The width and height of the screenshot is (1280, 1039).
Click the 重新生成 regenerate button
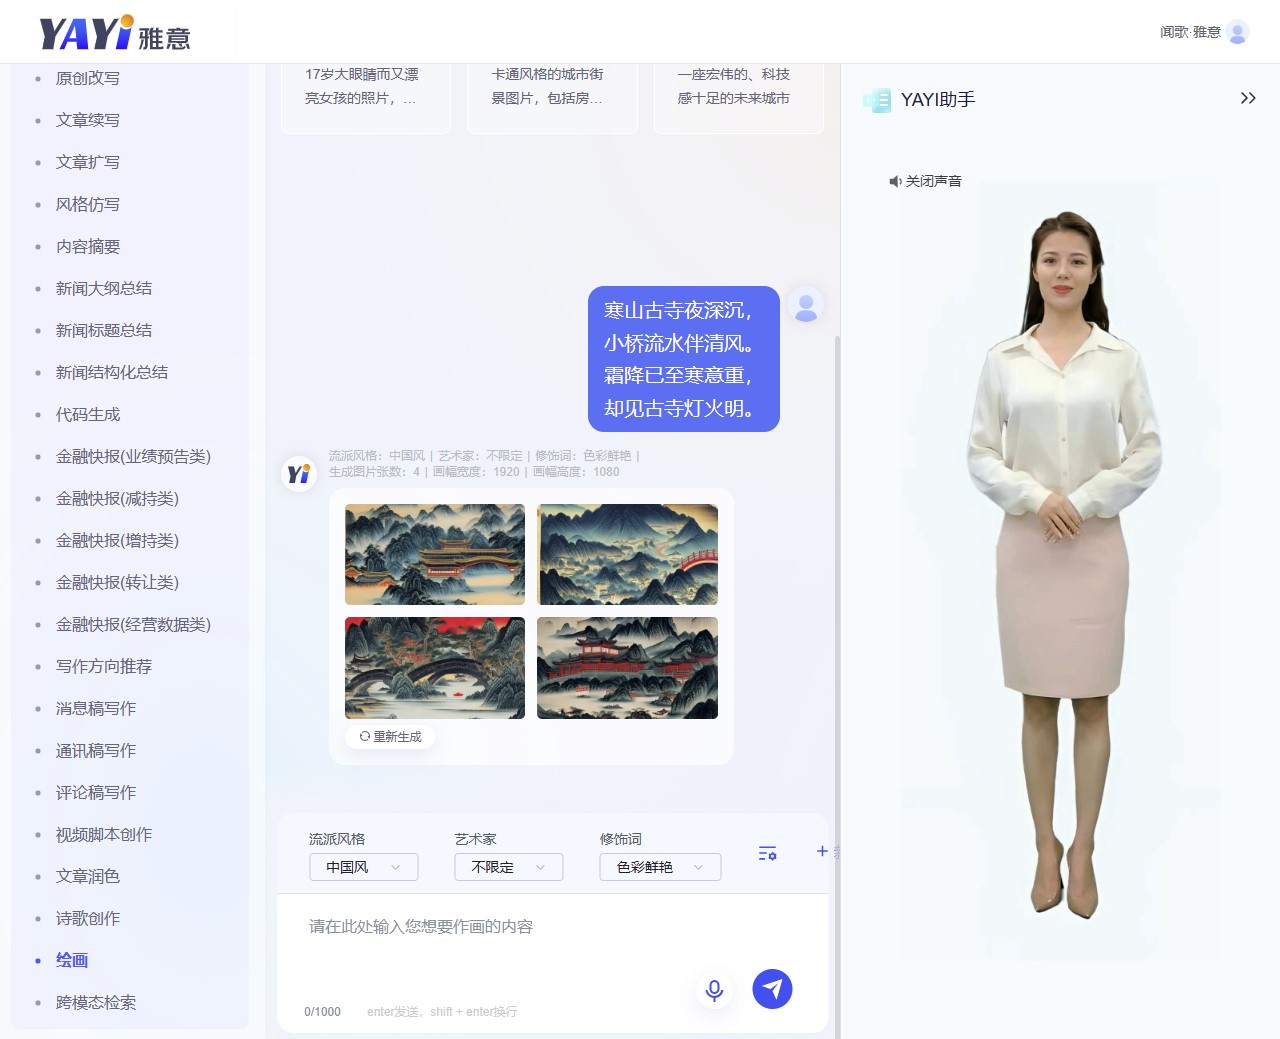coord(391,737)
